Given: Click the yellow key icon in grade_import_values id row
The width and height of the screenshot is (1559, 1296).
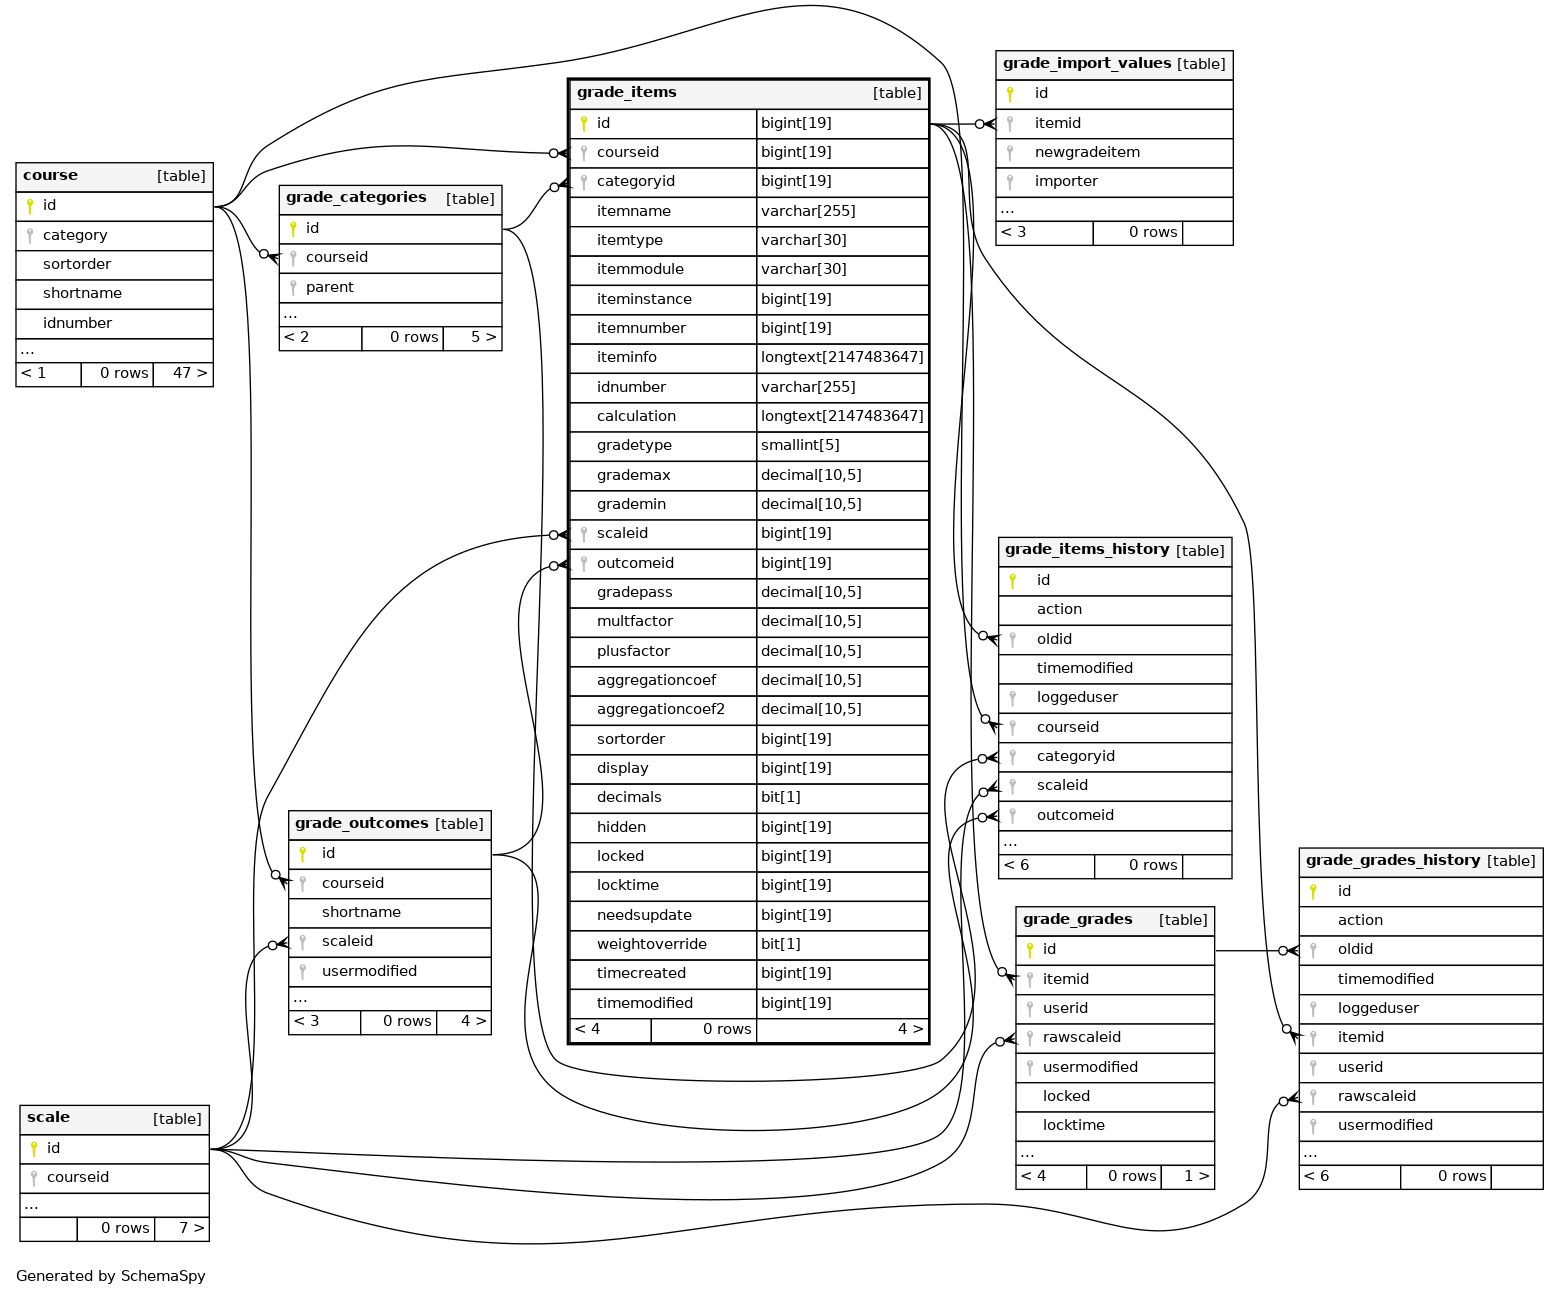Looking at the screenshot, I should point(1010,94).
